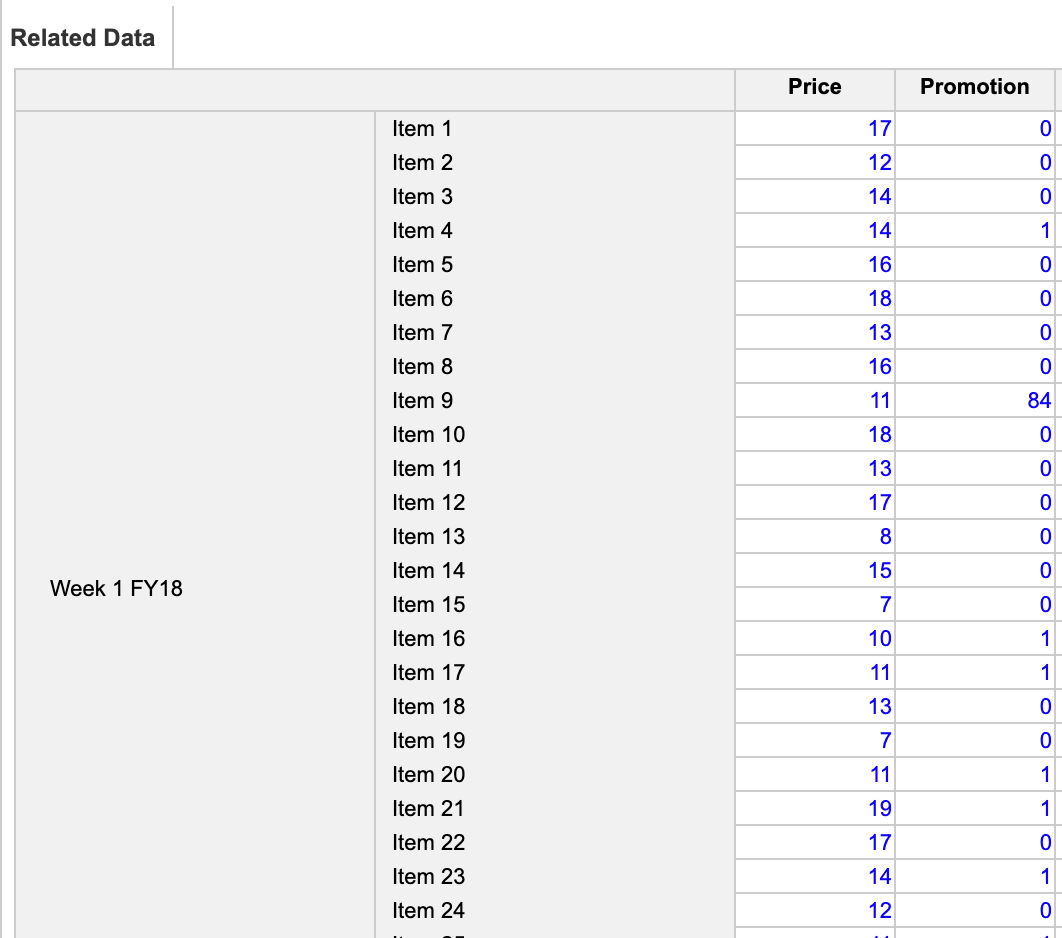Click the Price cell for Item 15
Screen dimensions: 1062x938
tap(815, 604)
